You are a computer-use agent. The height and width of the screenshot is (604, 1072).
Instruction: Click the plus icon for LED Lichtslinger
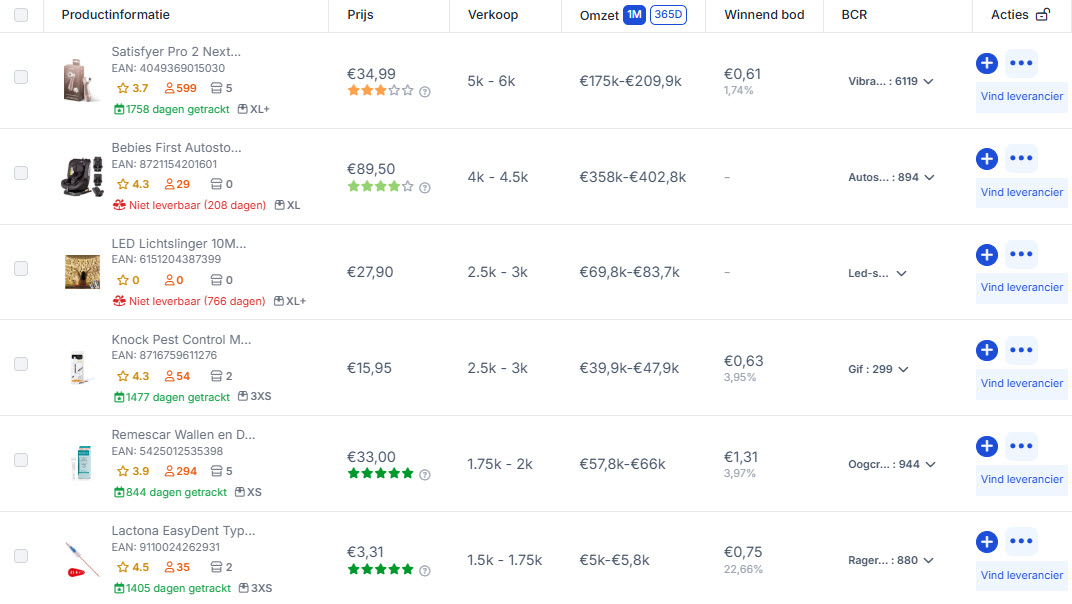coord(987,254)
